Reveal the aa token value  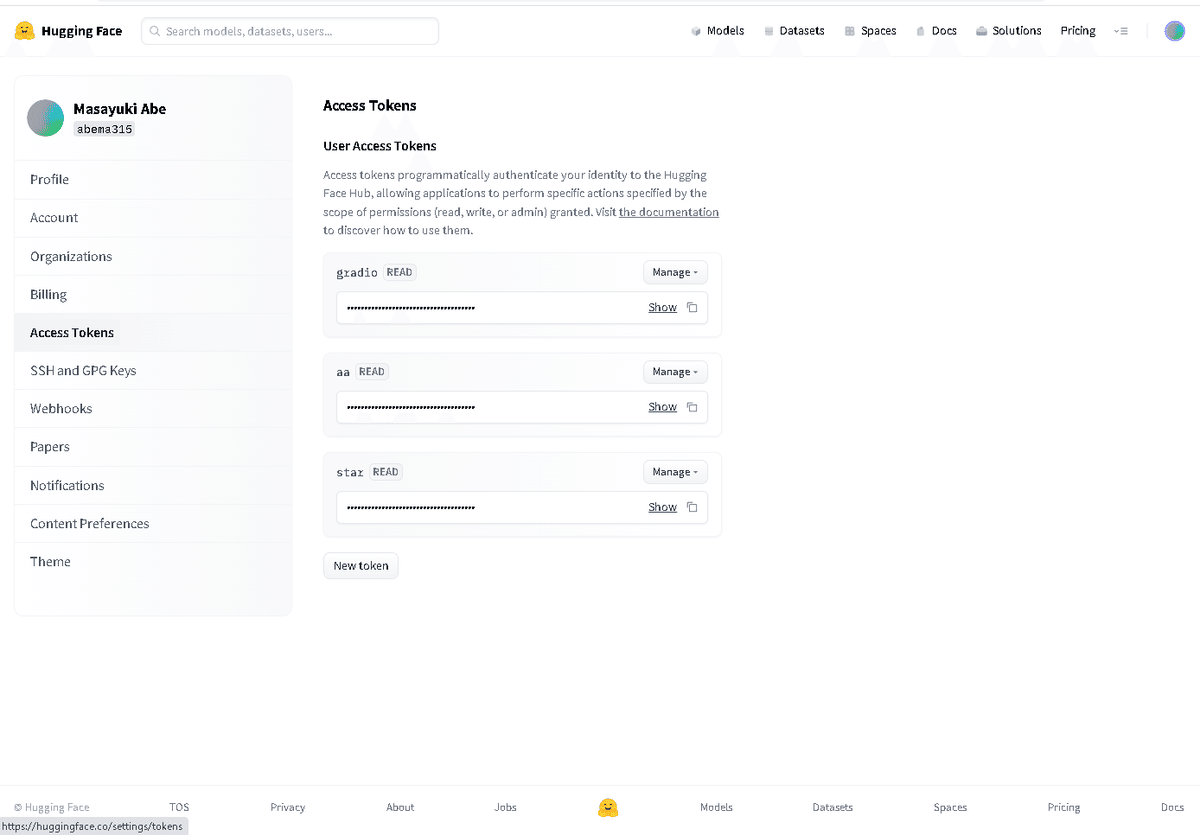[x=662, y=407]
